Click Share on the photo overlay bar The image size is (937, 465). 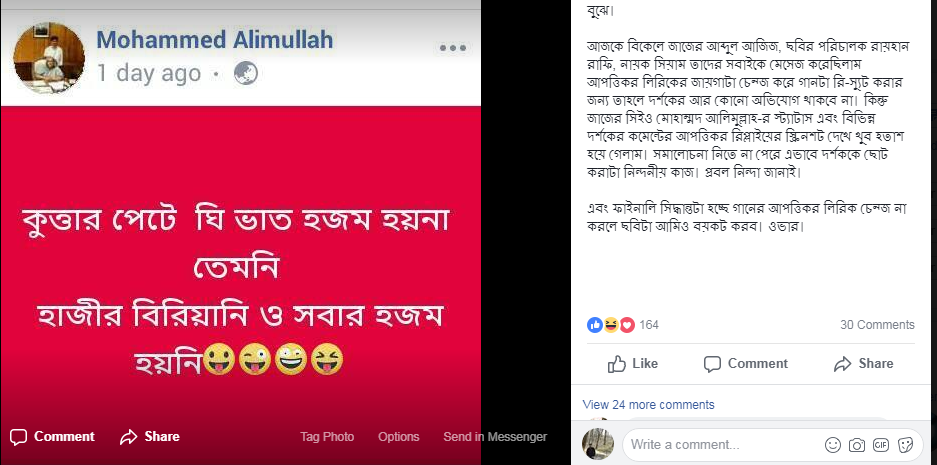[x=150, y=437]
